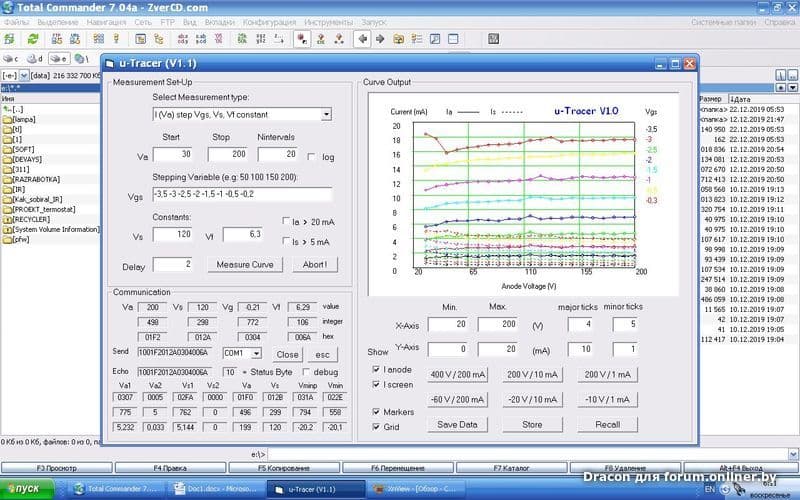Viewport: 800px width, 500px height.
Task: Click the green refresh icon in Total Commander toolbar
Action: (33, 39)
